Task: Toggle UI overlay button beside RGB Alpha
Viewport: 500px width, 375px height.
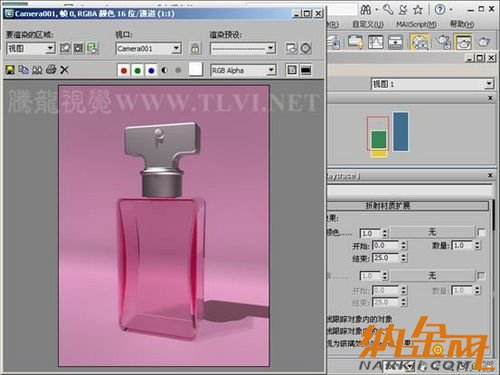Action: 292,70
